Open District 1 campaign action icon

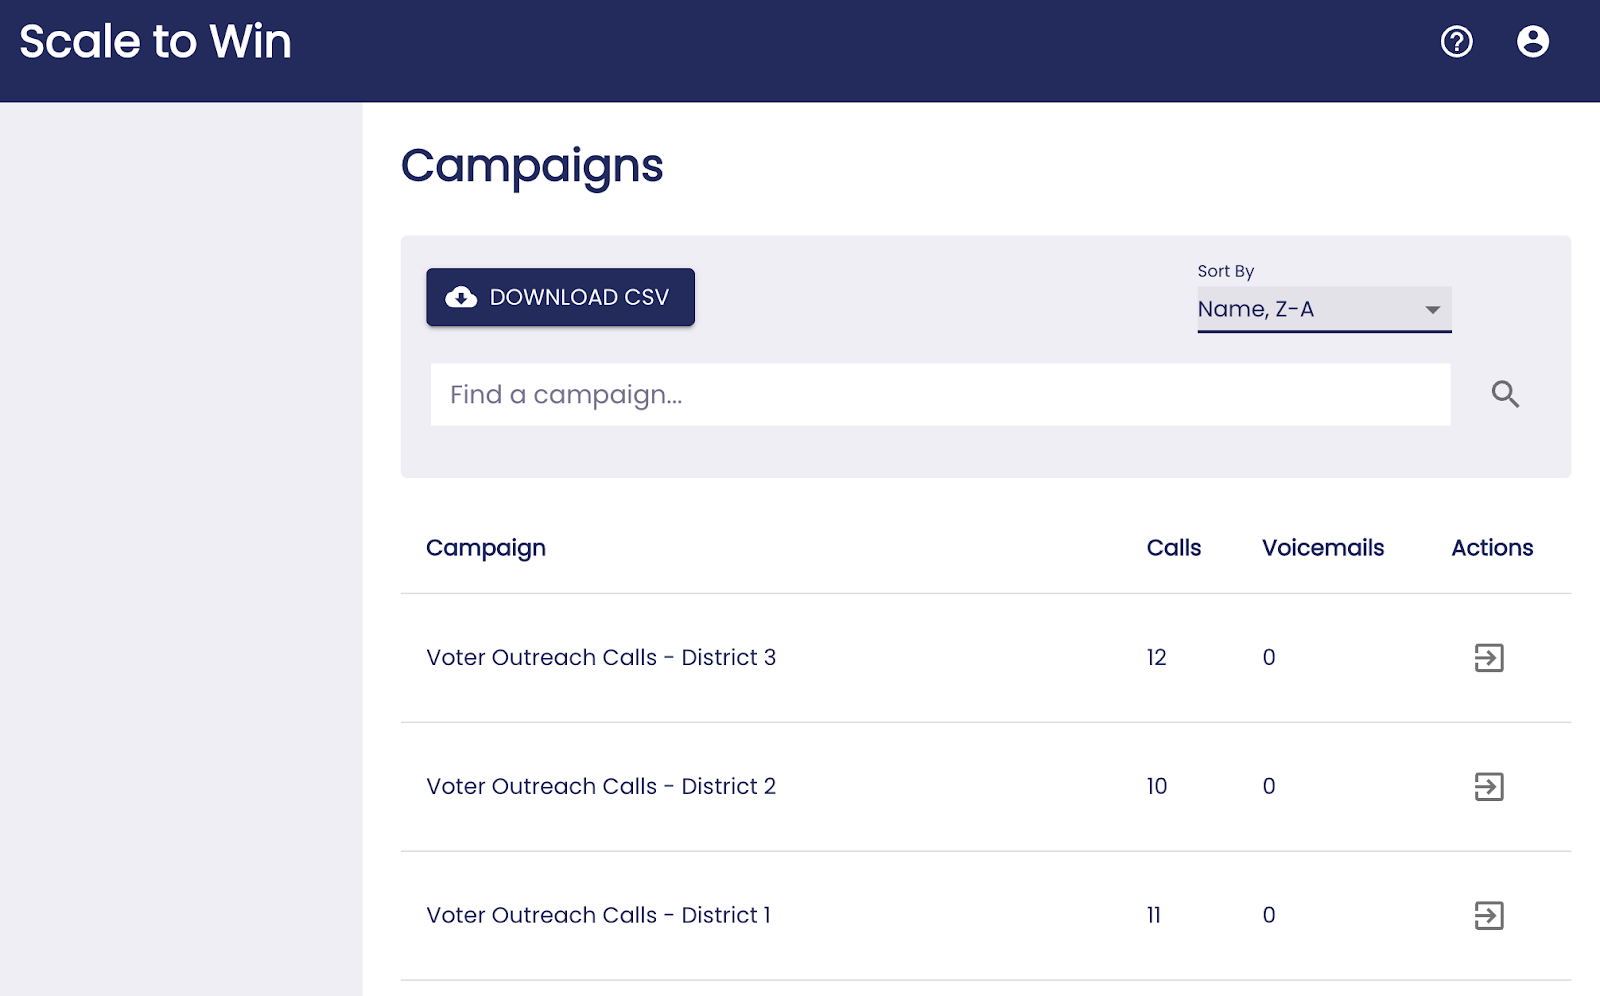1489,916
